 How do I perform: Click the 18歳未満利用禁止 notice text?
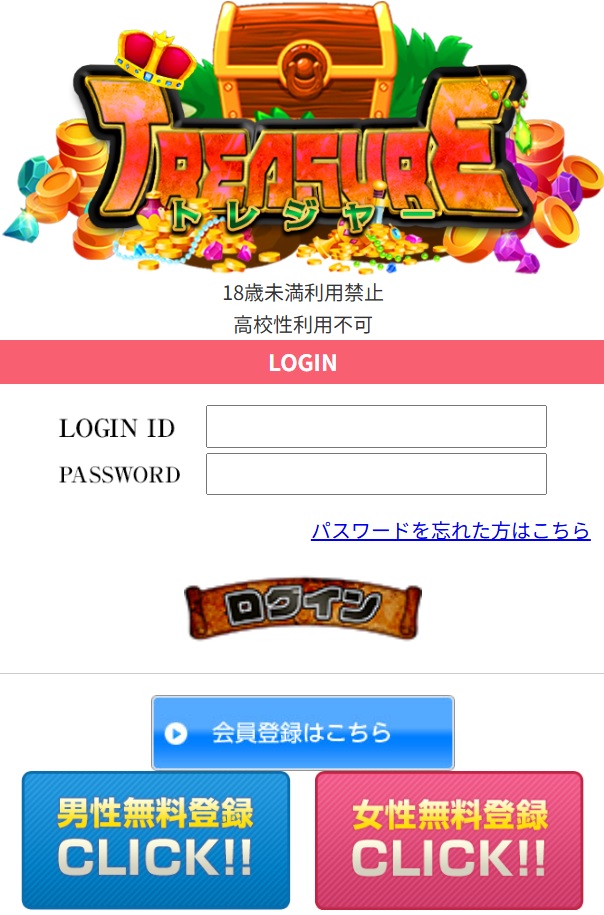click(x=302, y=292)
